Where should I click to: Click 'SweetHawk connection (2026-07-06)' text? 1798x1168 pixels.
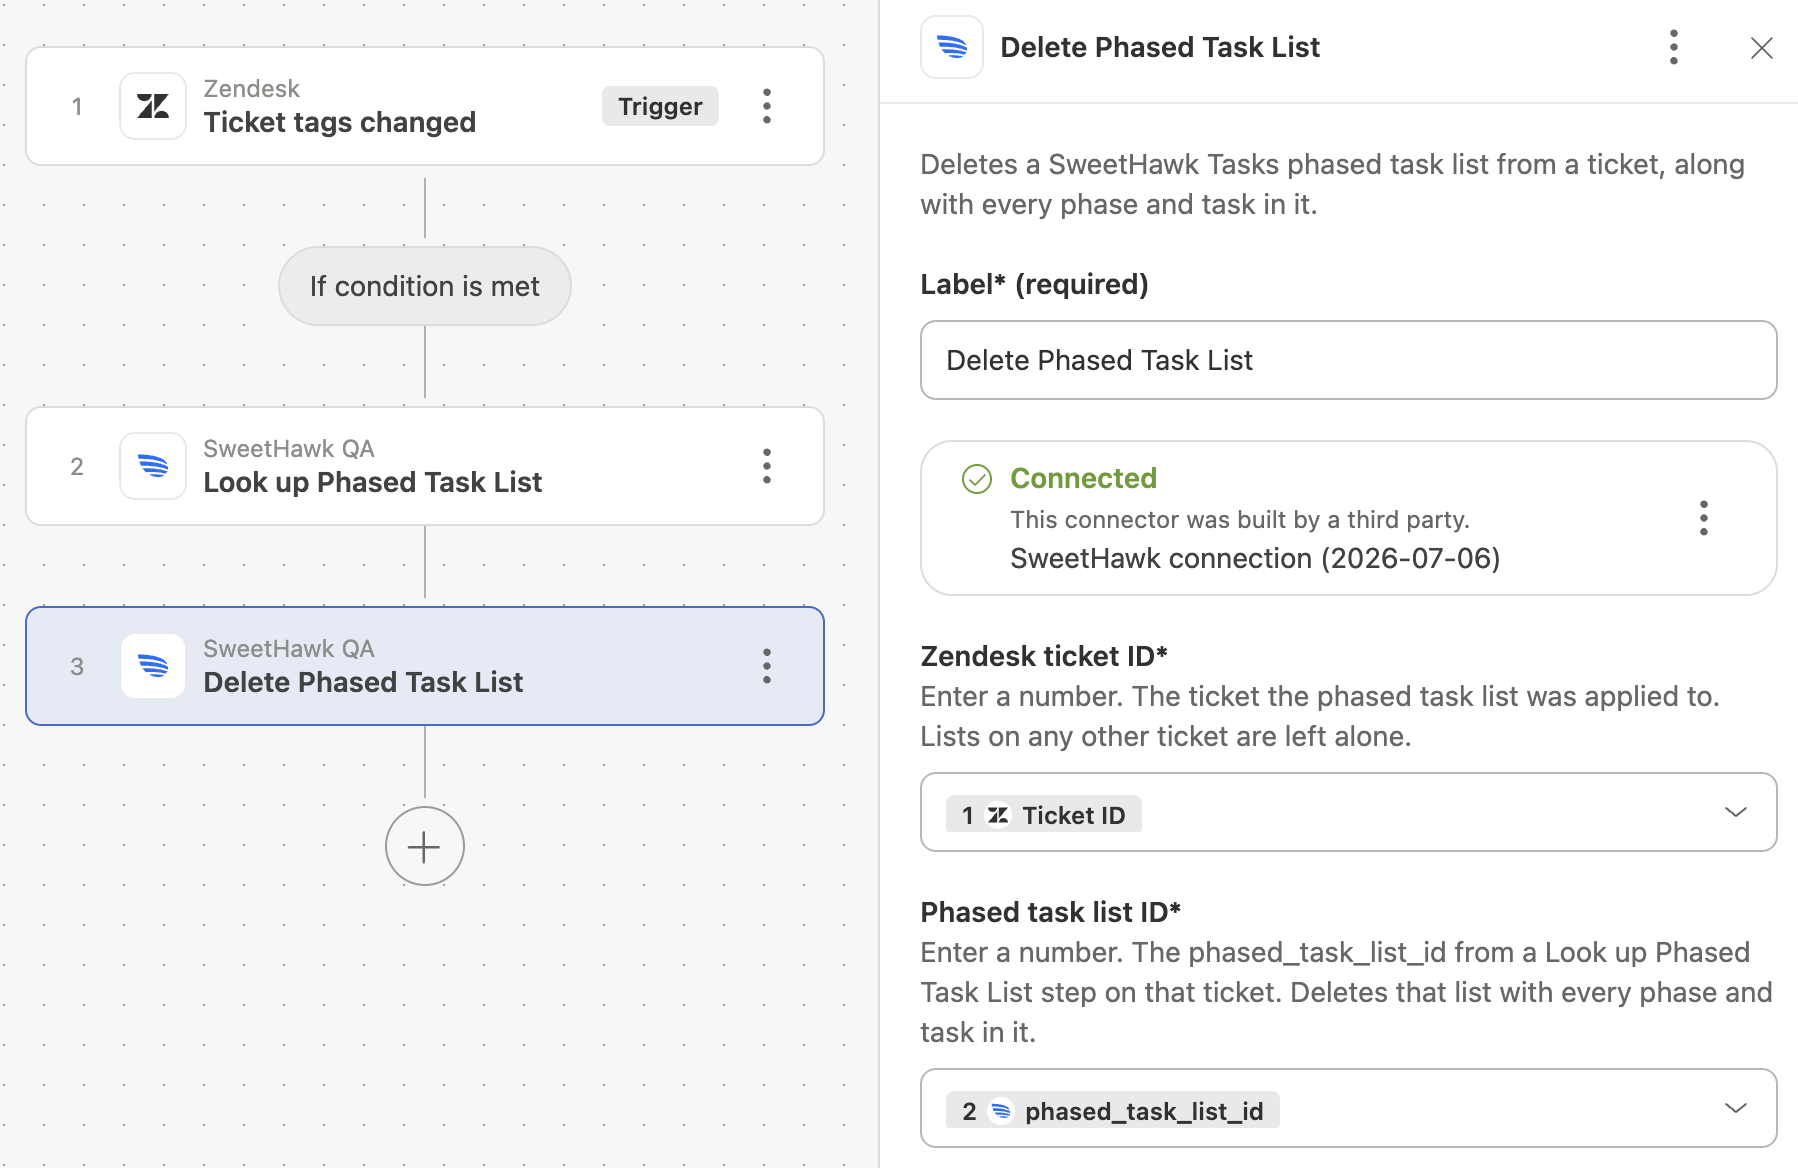pyautogui.click(x=1255, y=558)
